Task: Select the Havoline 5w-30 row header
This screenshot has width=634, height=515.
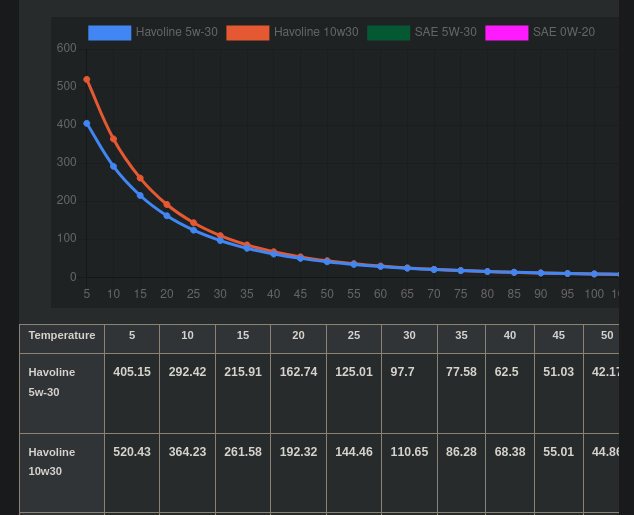Action: point(62,393)
